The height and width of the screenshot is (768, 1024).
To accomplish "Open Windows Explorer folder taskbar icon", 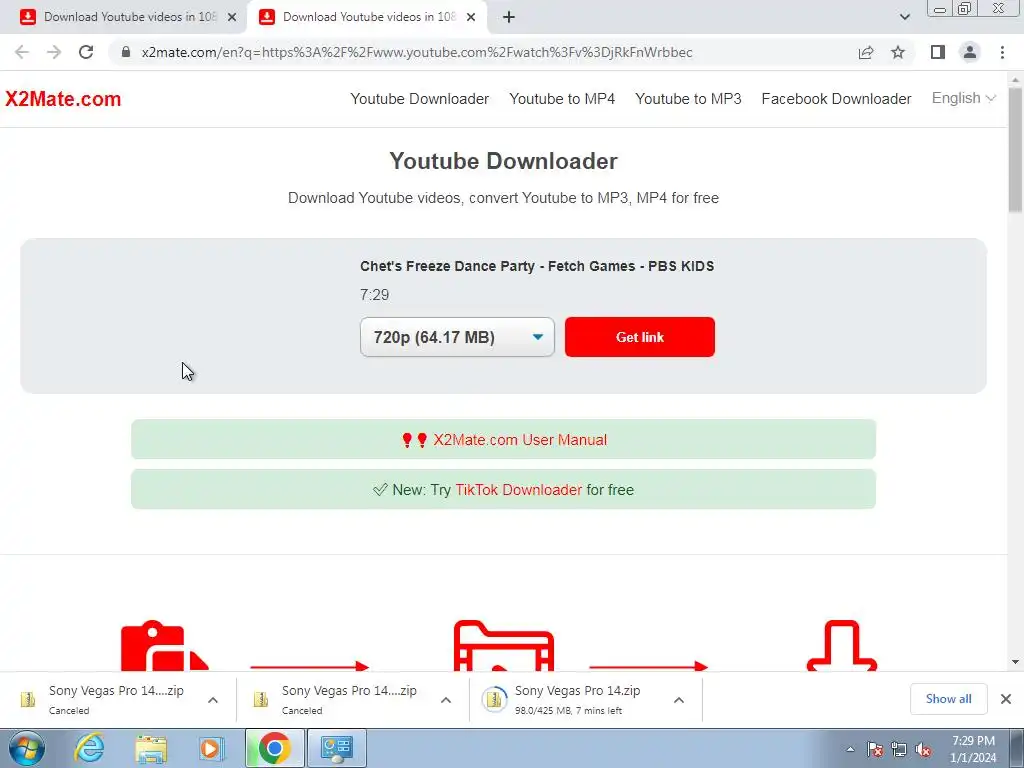I will [151, 748].
